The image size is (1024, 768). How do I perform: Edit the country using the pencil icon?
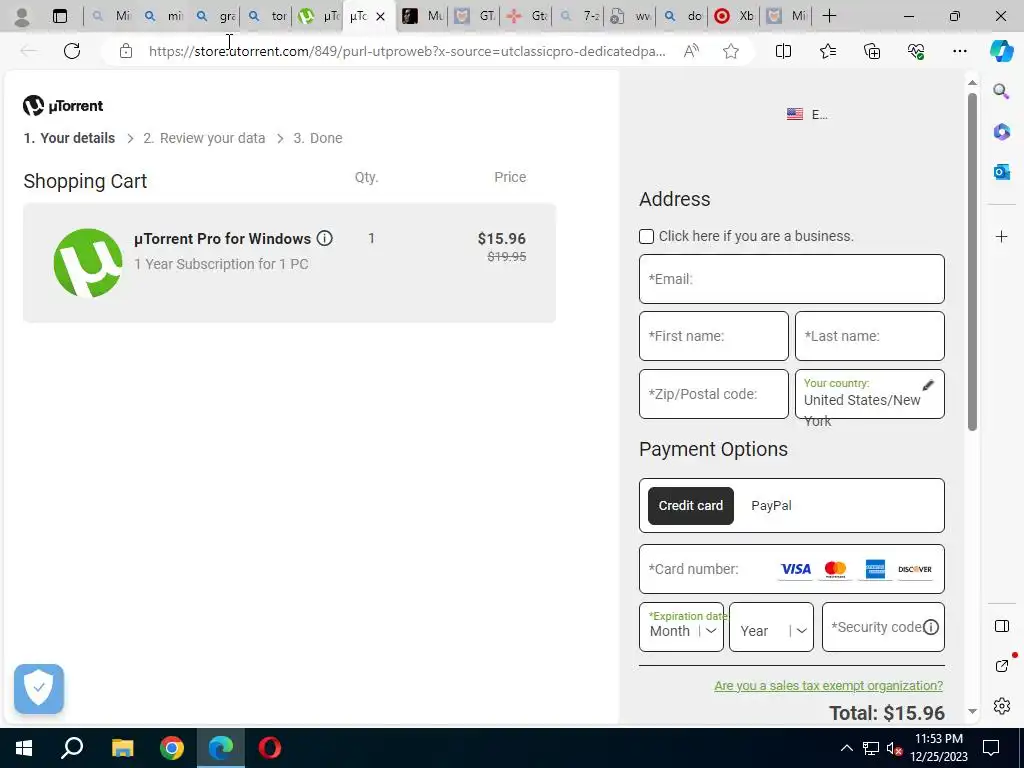click(928, 385)
